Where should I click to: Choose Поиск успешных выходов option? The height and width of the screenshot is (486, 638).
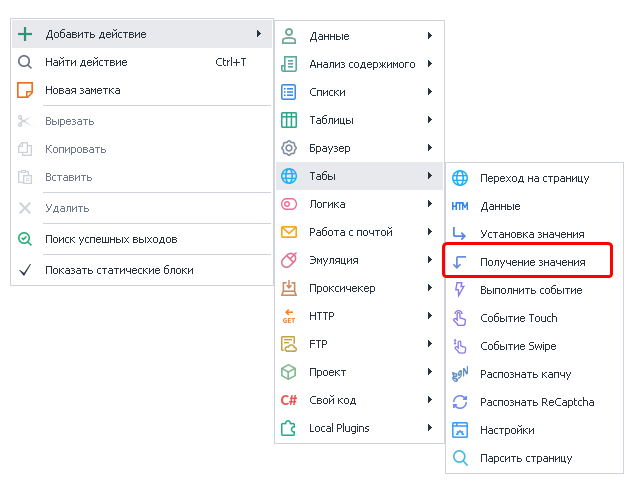pos(111,239)
